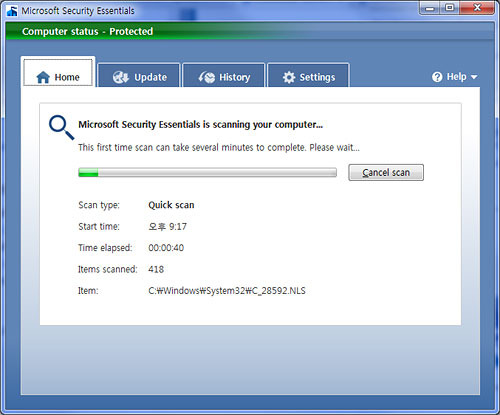Click the Cancel scan button
This screenshot has width=500, height=415.
[x=386, y=172]
